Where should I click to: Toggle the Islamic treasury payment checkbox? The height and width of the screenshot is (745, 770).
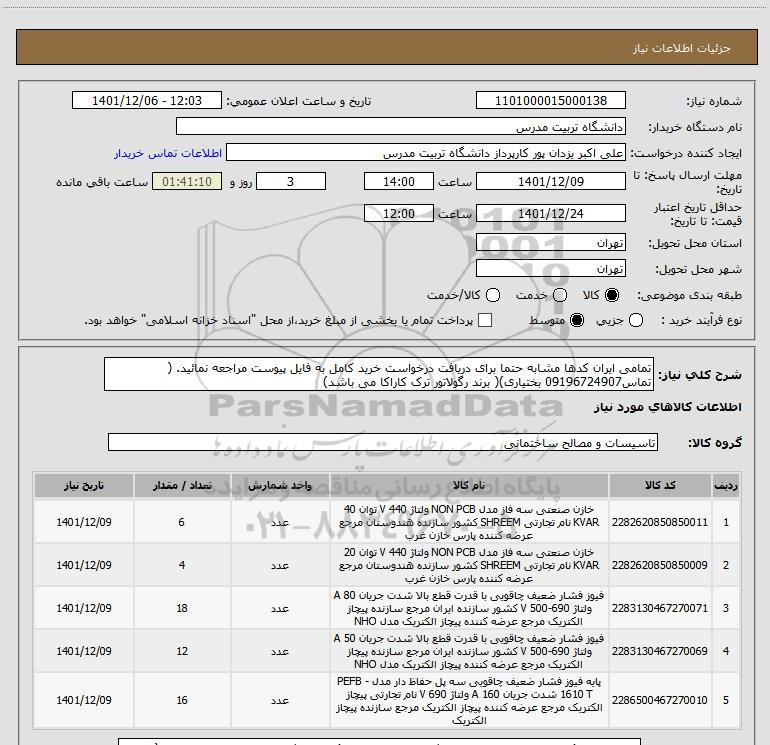485,320
